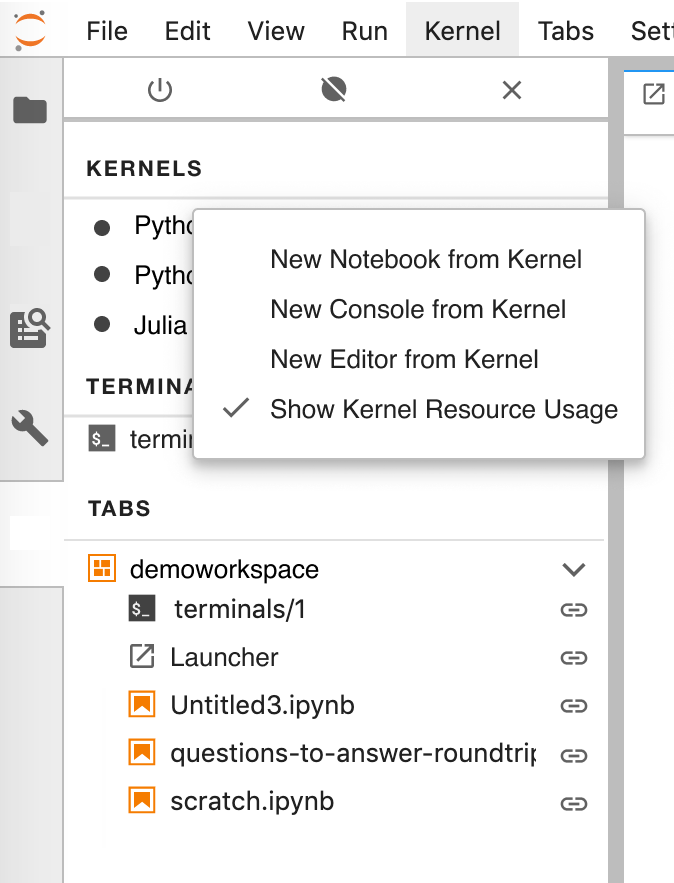Click the notebook icon beside Untitled3.ipynb
The image size is (674, 883).
click(143, 705)
